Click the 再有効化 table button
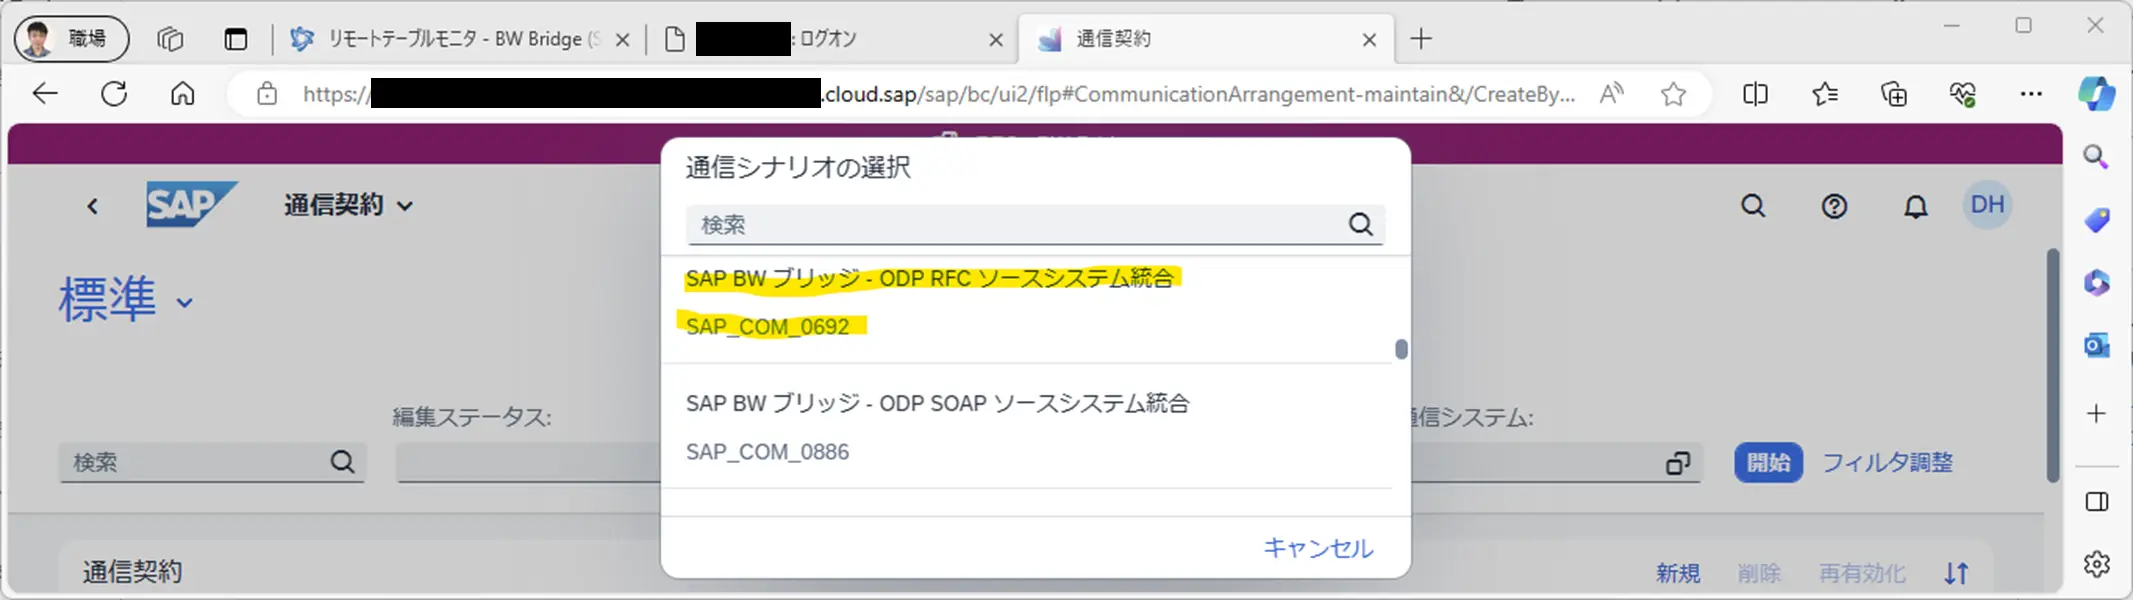 1862,573
